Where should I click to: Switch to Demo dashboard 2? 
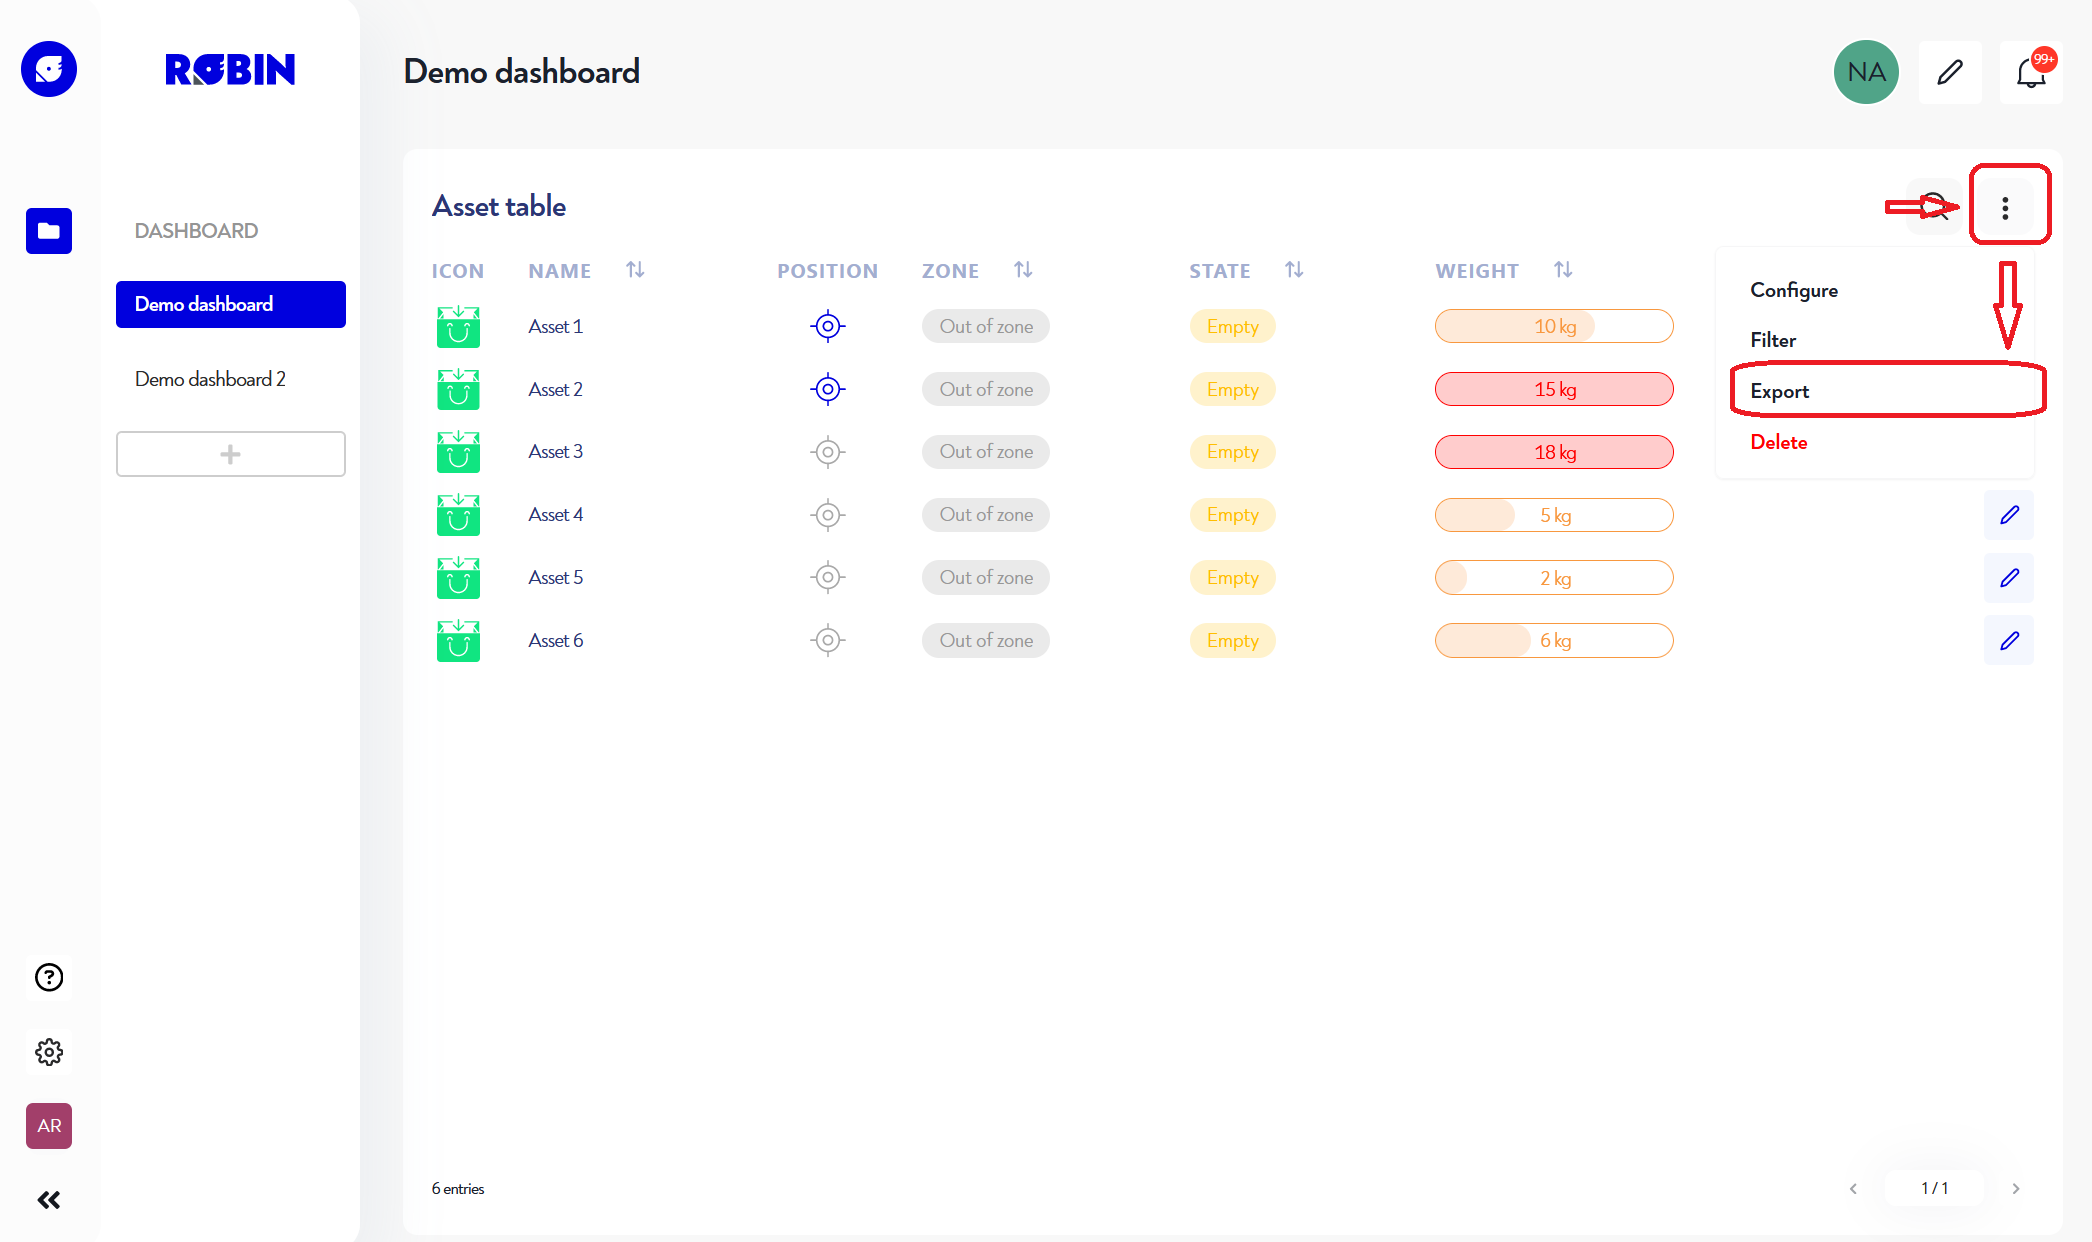pyautogui.click(x=211, y=379)
